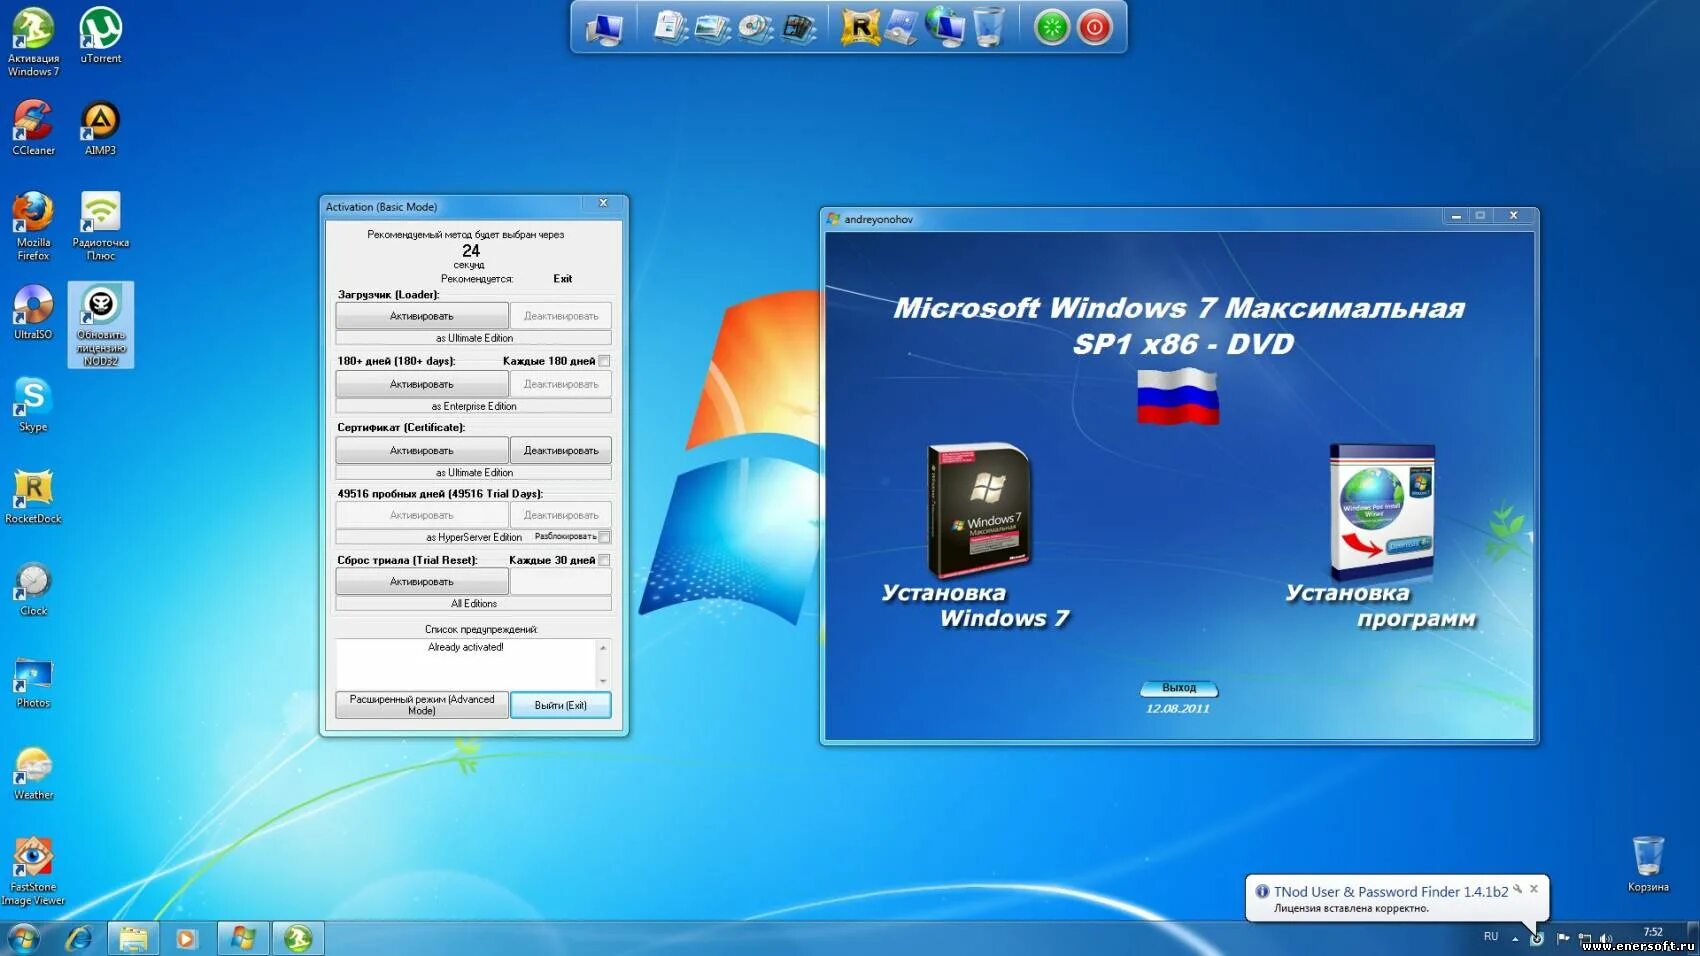Click the Установка программ software box
Screen dimensions: 1700x956
pyautogui.click(x=1382, y=511)
